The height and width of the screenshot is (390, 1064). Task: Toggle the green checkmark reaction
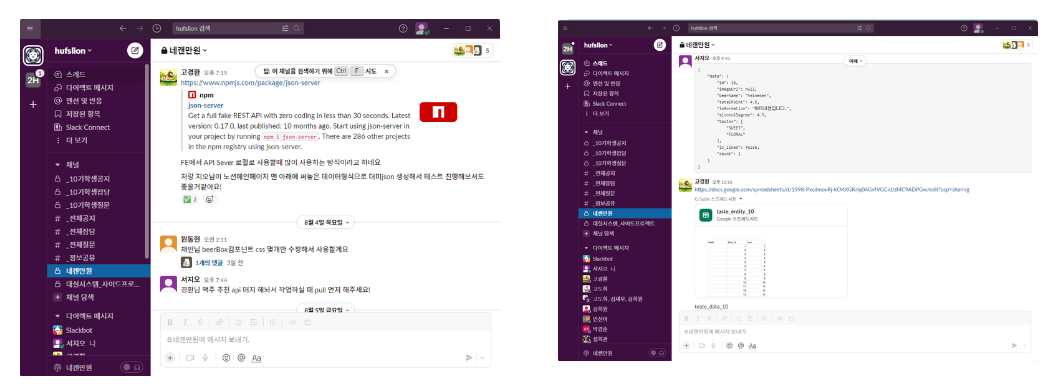point(190,199)
